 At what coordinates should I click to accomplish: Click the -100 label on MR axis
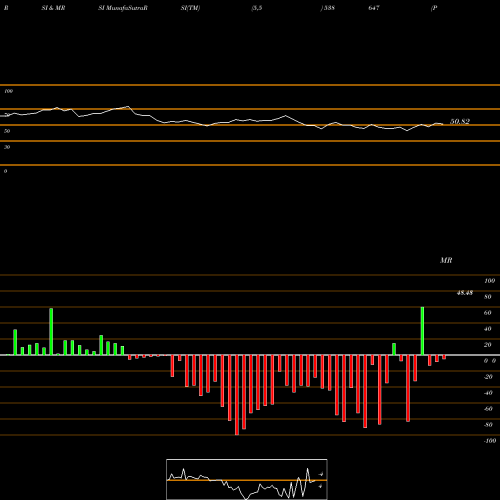coord(490,441)
